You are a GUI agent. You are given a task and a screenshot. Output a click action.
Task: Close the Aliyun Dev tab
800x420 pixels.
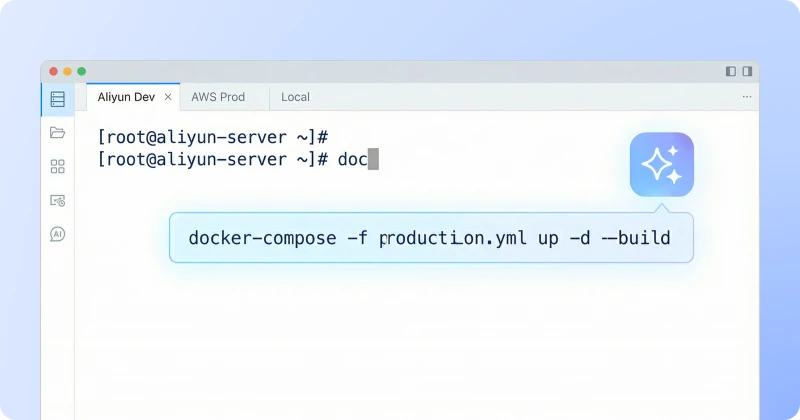pos(168,97)
